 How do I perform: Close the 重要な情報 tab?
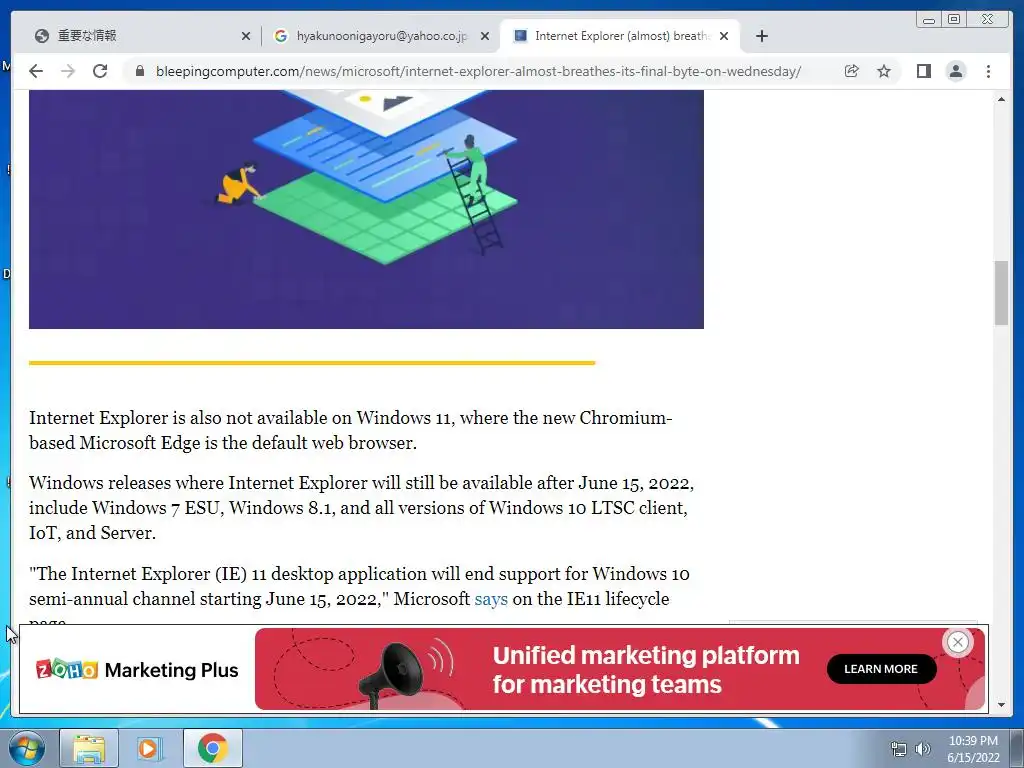tap(246, 37)
